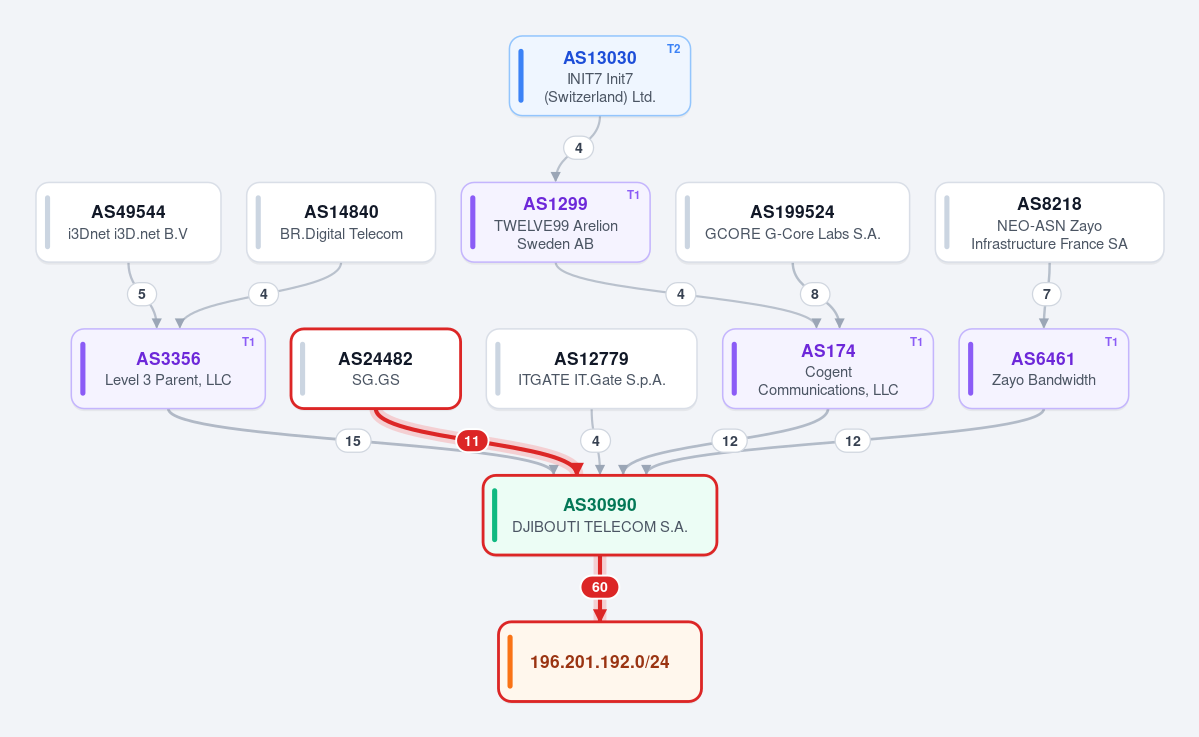Click the red 60 edge badge
The width and height of the screenshot is (1199, 737).
click(x=600, y=587)
